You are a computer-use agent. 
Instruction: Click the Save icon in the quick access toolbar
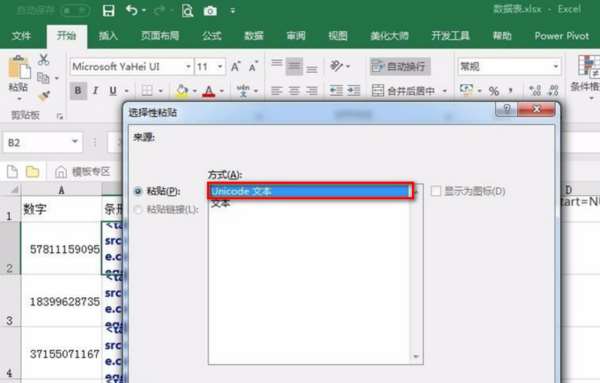pos(109,10)
